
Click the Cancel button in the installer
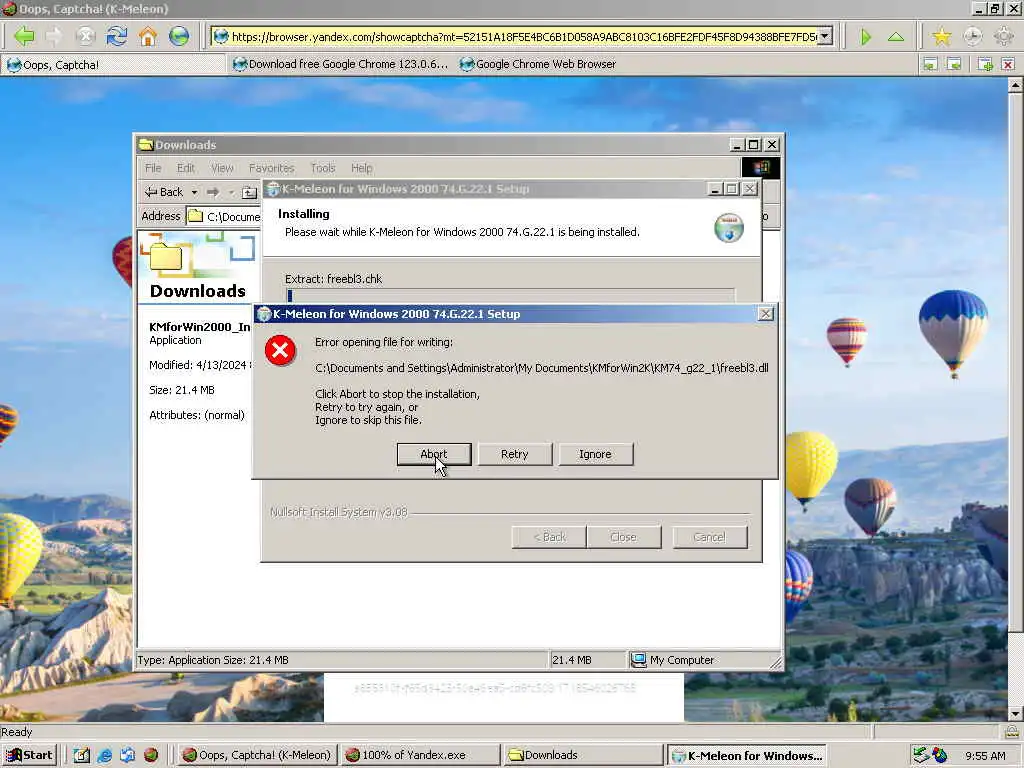point(710,537)
